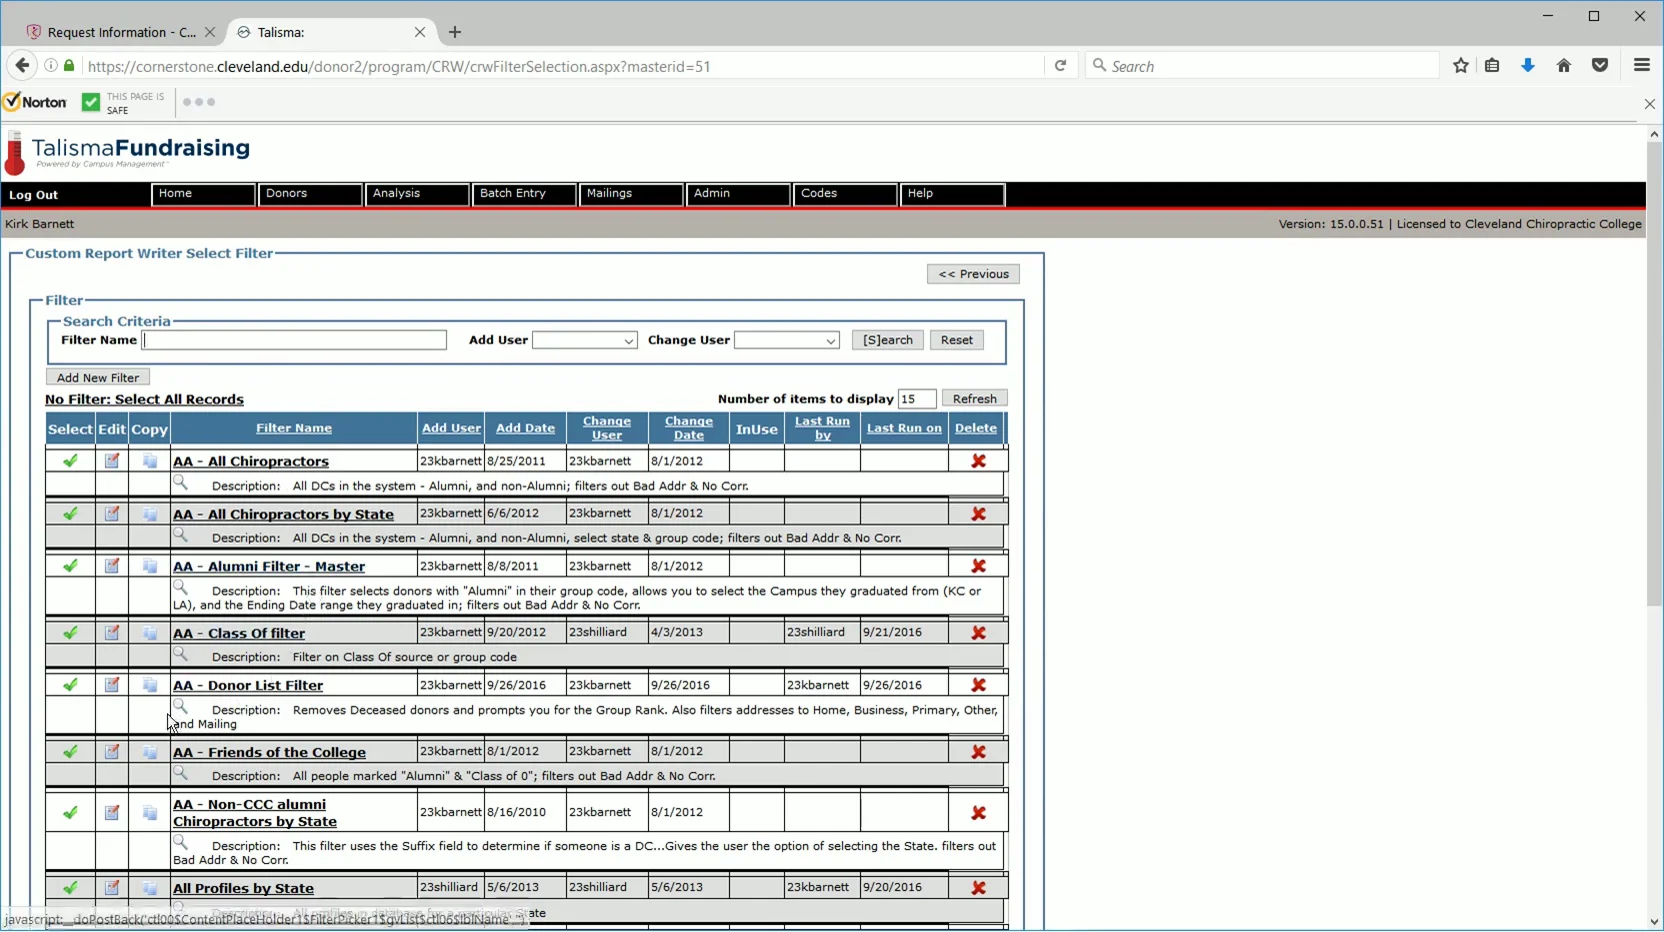Copy the AA - Friends of the College filter
The image size is (1664, 932).
[x=149, y=752]
